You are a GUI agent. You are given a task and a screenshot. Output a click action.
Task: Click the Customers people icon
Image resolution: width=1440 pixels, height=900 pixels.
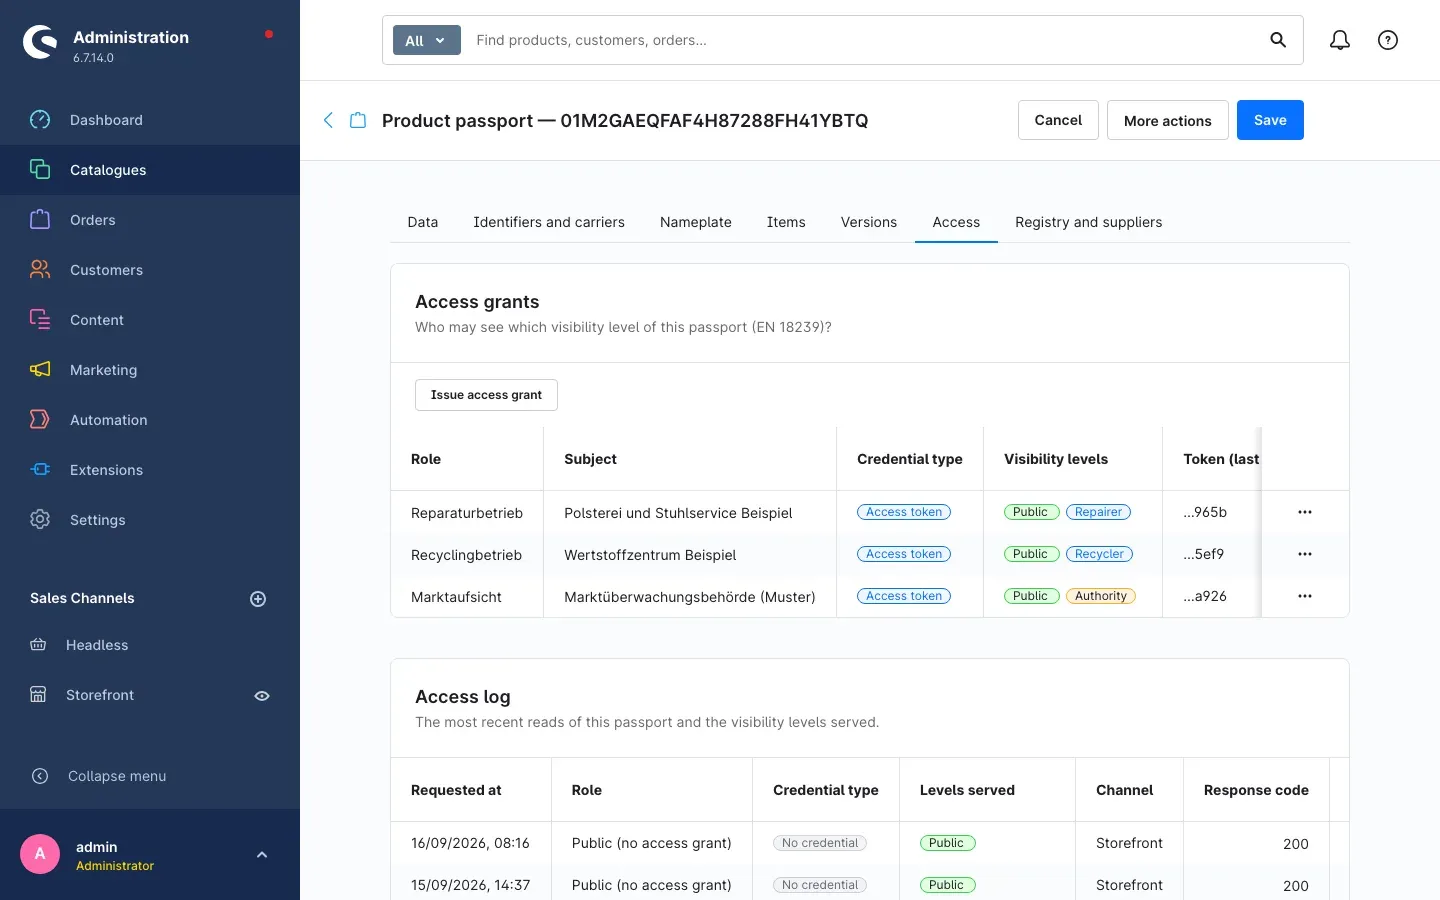tap(40, 270)
